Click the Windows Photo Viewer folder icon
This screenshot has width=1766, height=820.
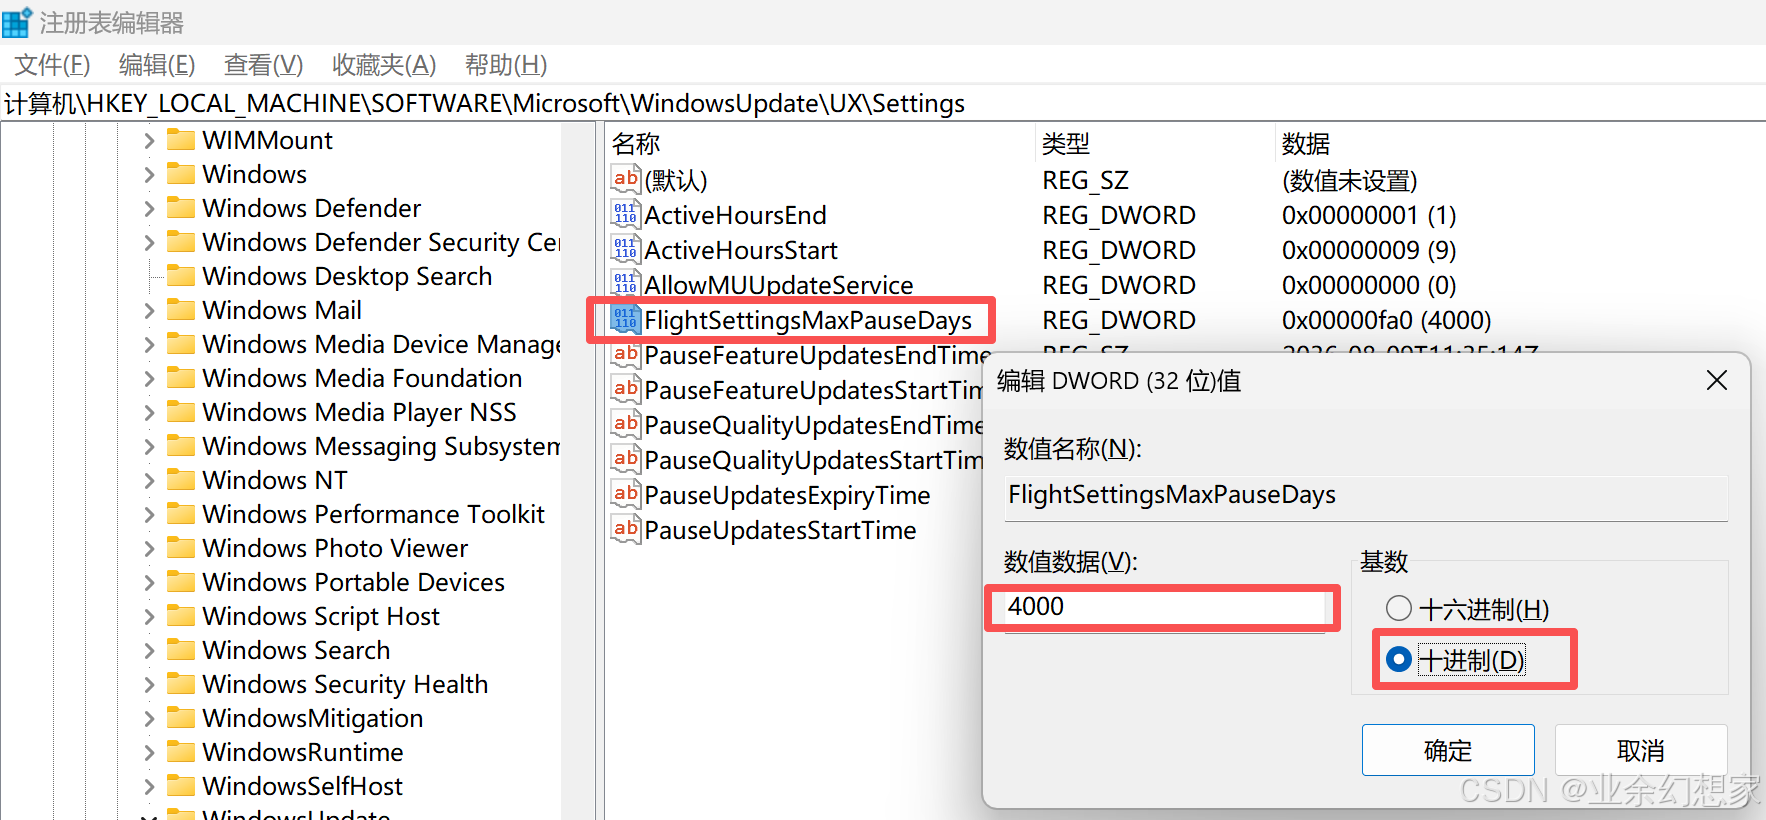click(181, 547)
